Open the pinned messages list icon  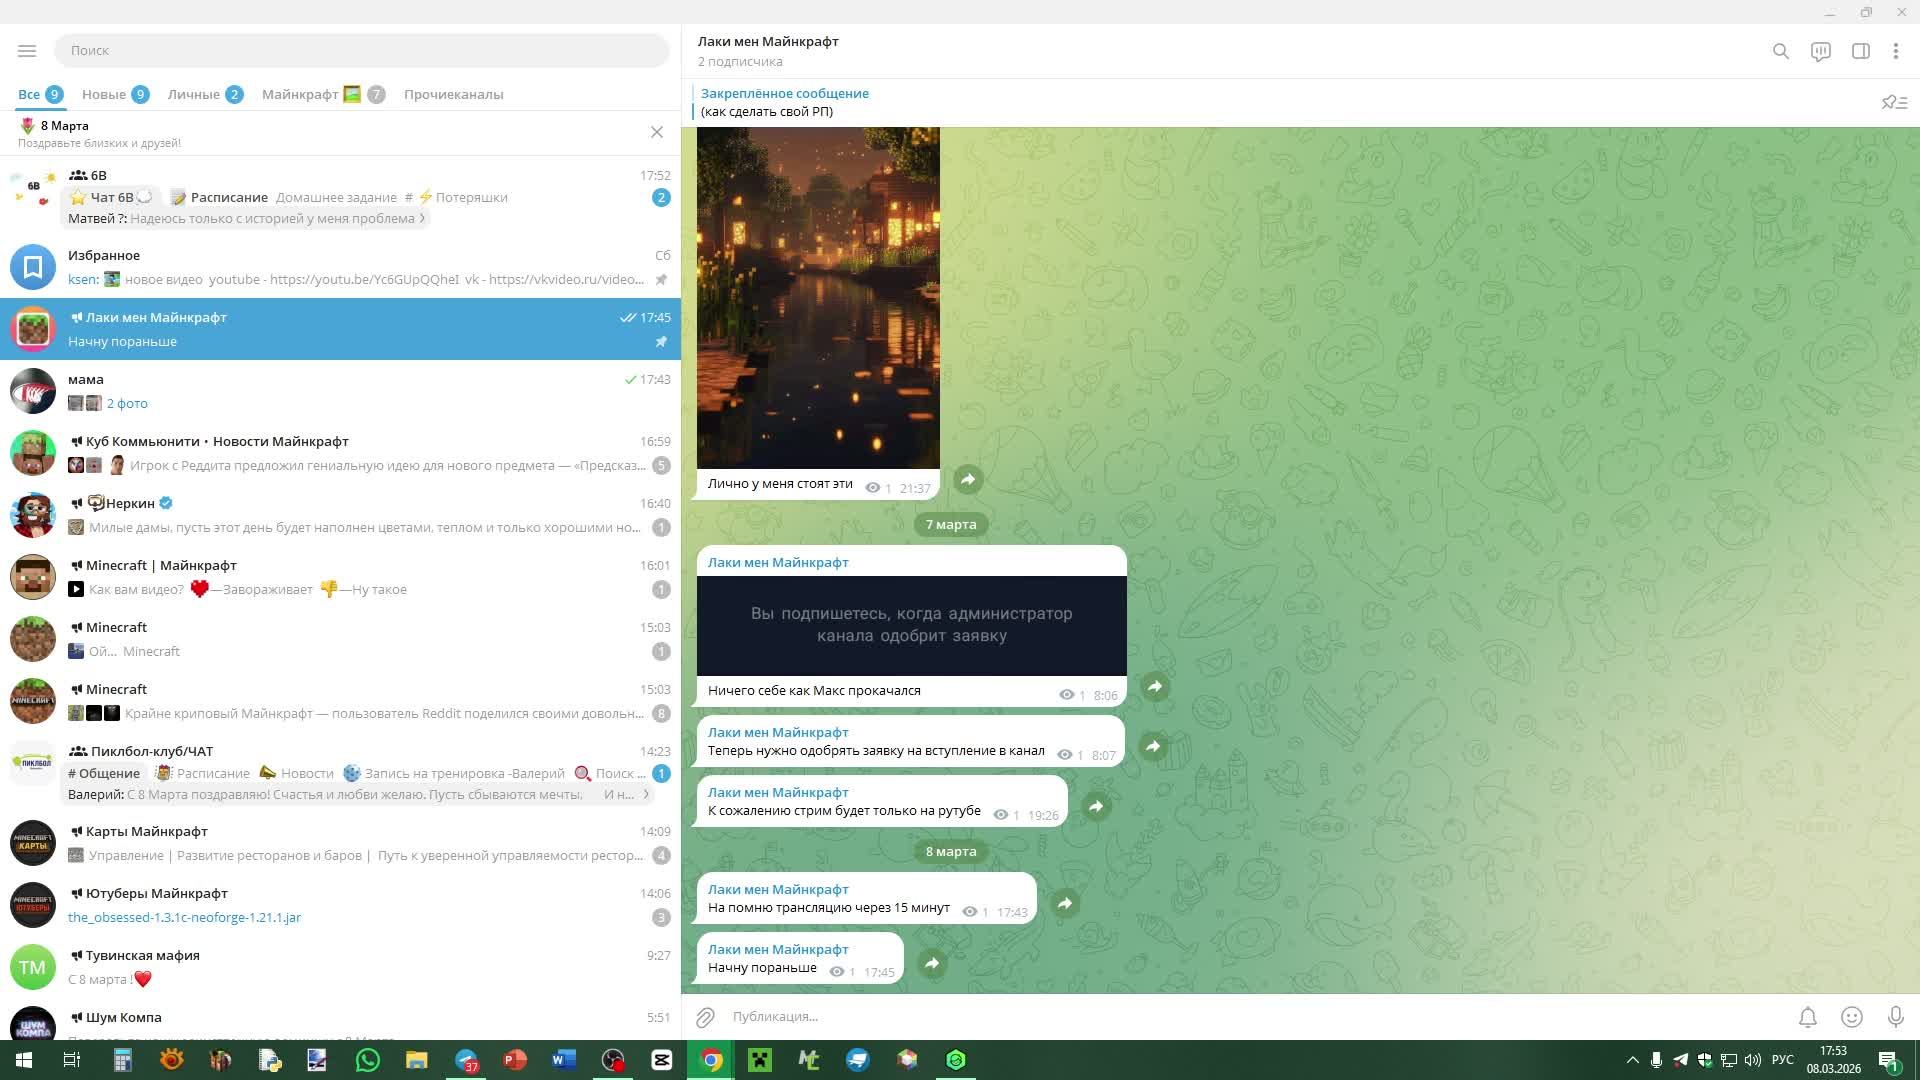click(x=1894, y=102)
